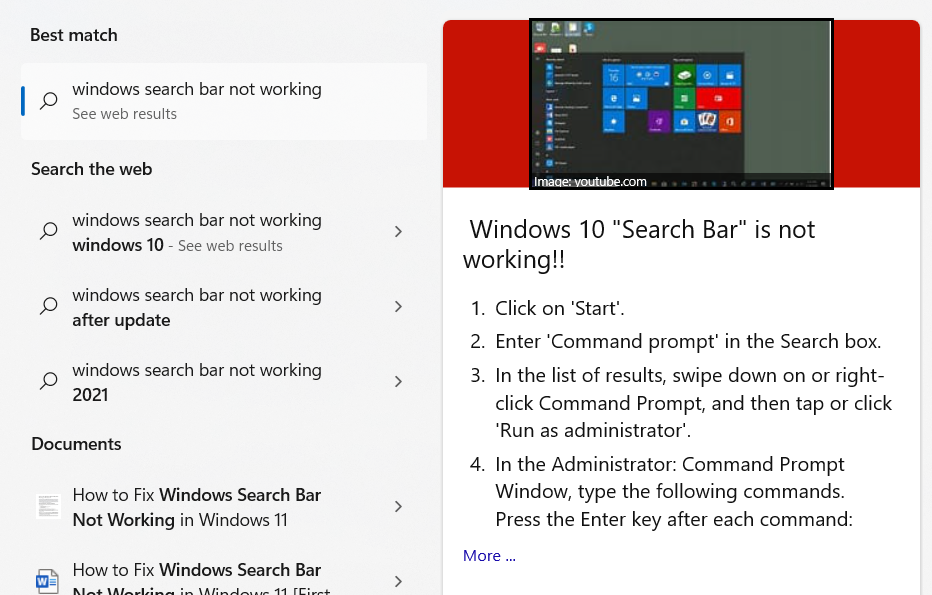Open first 'How to Fix Windows Search Bar' document
The width and height of the screenshot is (932, 595).
coord(196,507)
